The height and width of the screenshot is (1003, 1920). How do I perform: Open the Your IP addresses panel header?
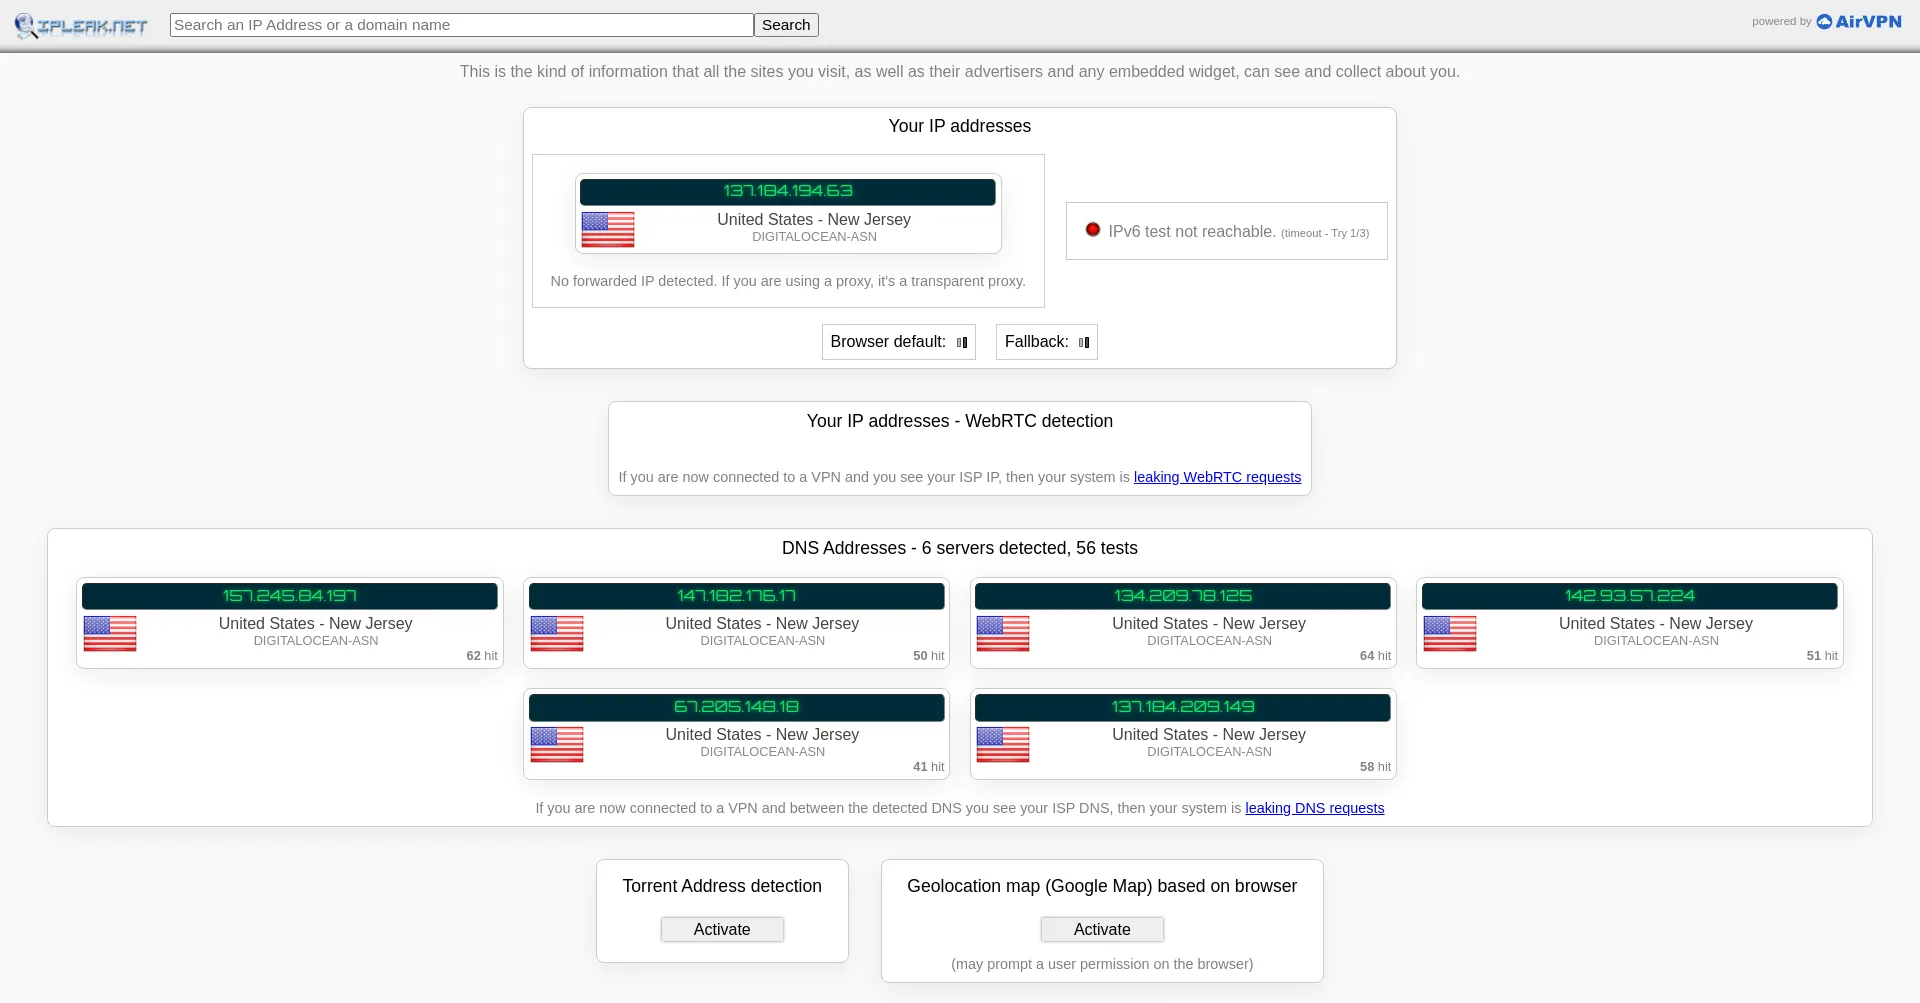coord(959,126)
